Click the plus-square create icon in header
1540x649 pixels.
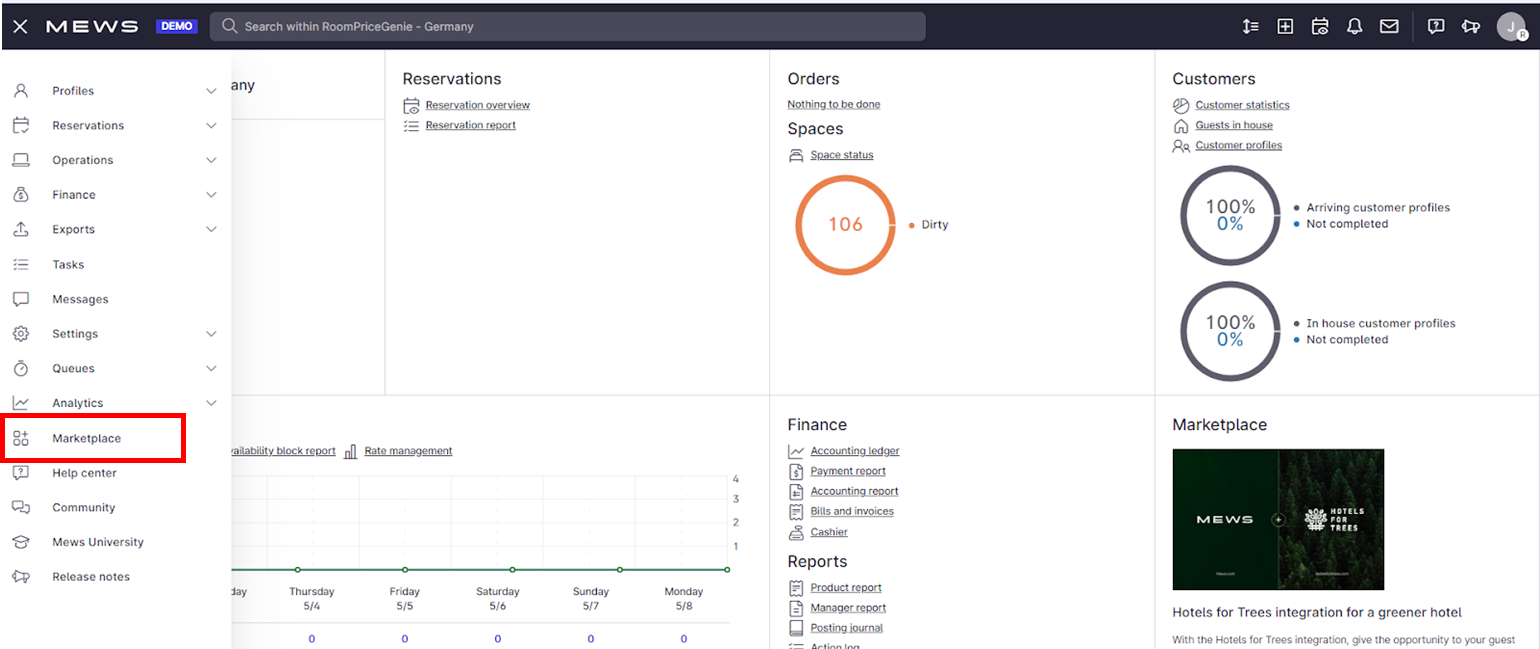click(x=1285, y=27)
